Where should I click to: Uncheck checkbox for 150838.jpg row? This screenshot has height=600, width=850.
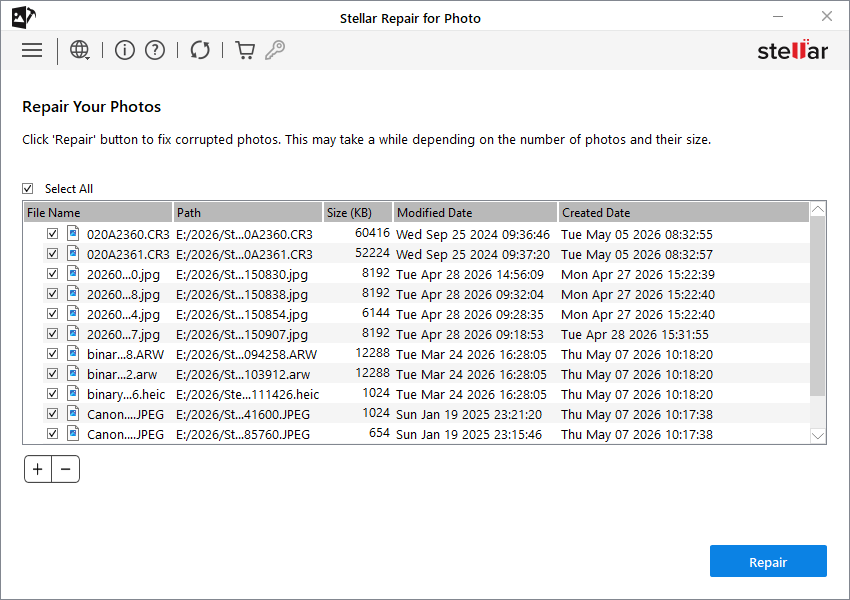[x=52, y=294]
